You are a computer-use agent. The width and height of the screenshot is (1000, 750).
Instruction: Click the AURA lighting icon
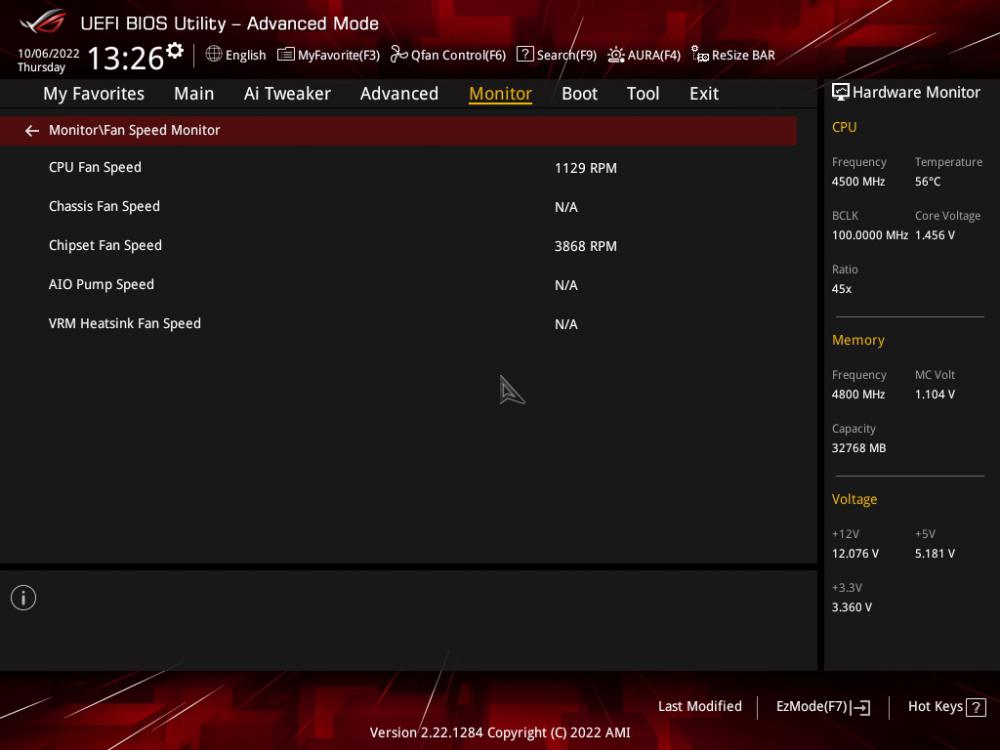pos(615,55)
